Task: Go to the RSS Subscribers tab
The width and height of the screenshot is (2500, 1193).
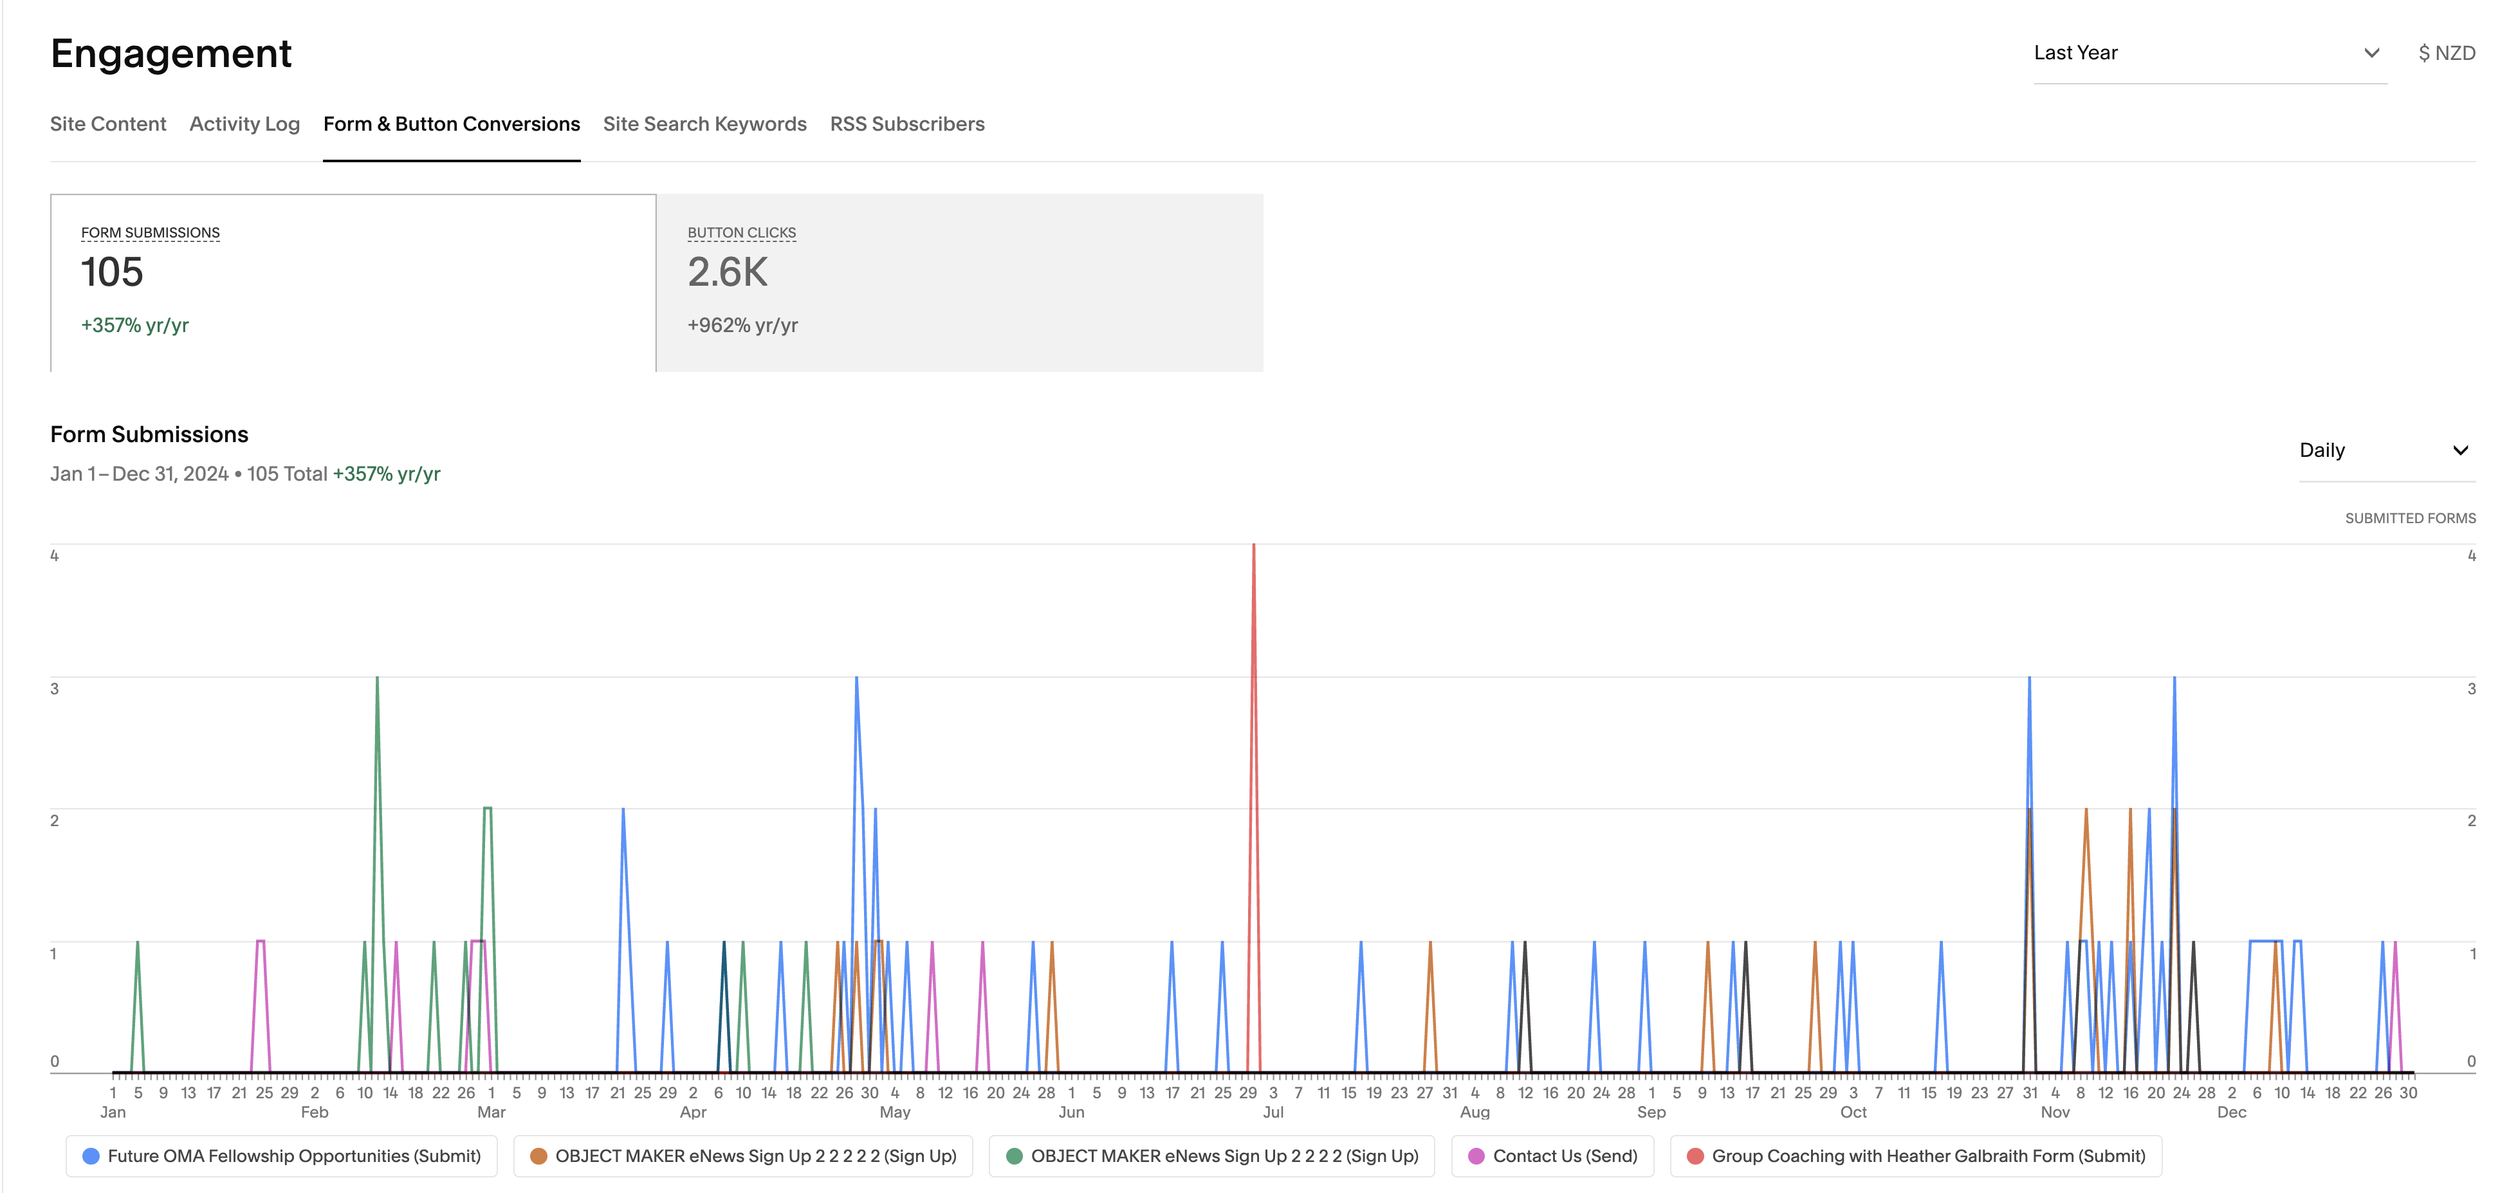Action: pyautogui.click(x=906, y=124)
